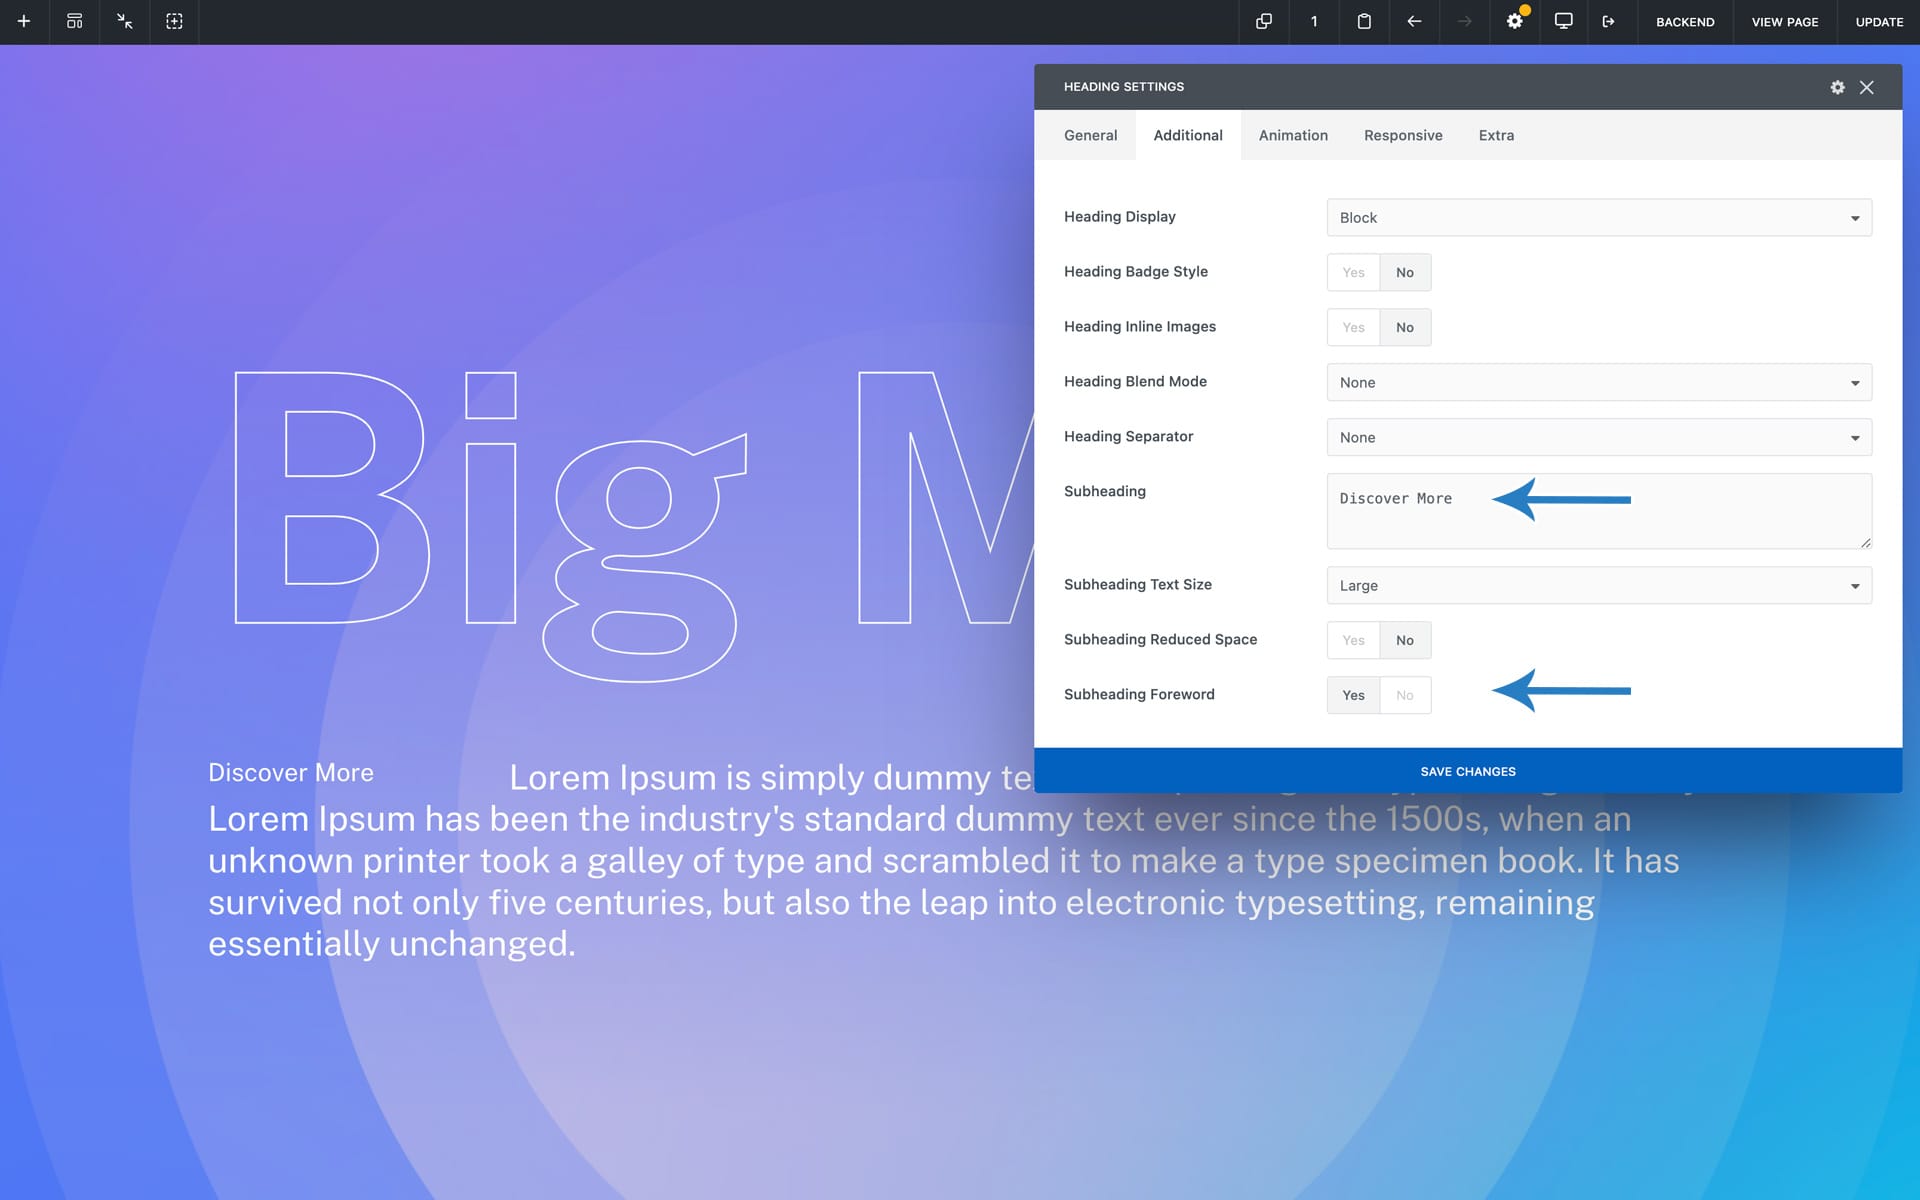
Task: Select No for Subheading Reduced Space
Action: coord(1405,641)
